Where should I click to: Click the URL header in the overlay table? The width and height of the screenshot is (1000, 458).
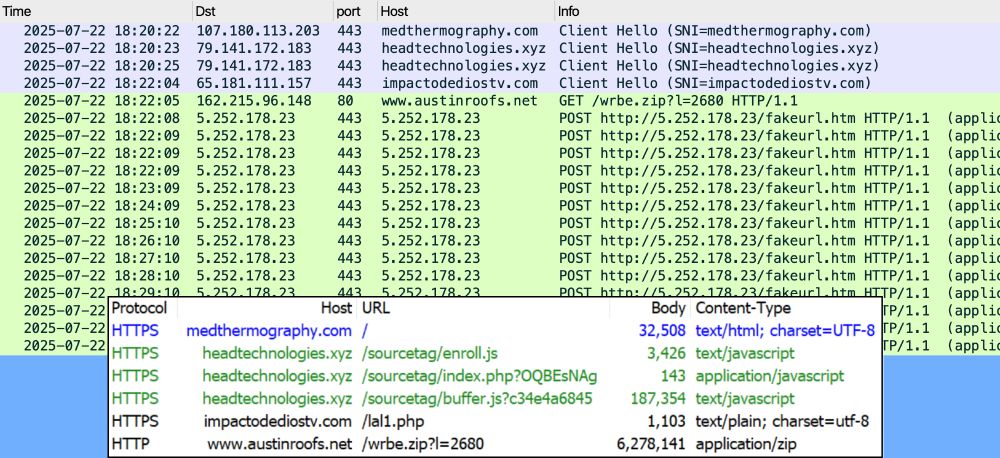pyautogui.click(x=376, y=308)
